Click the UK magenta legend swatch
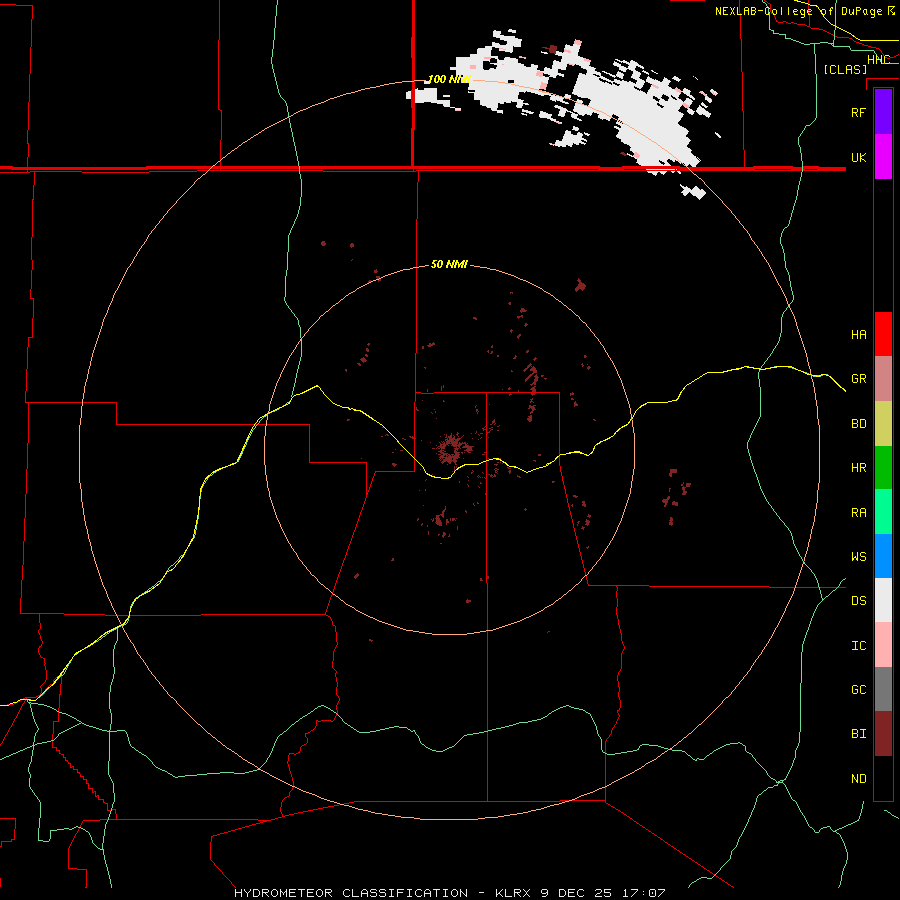Viewport: 900px width, 900px height. point(883,157)
